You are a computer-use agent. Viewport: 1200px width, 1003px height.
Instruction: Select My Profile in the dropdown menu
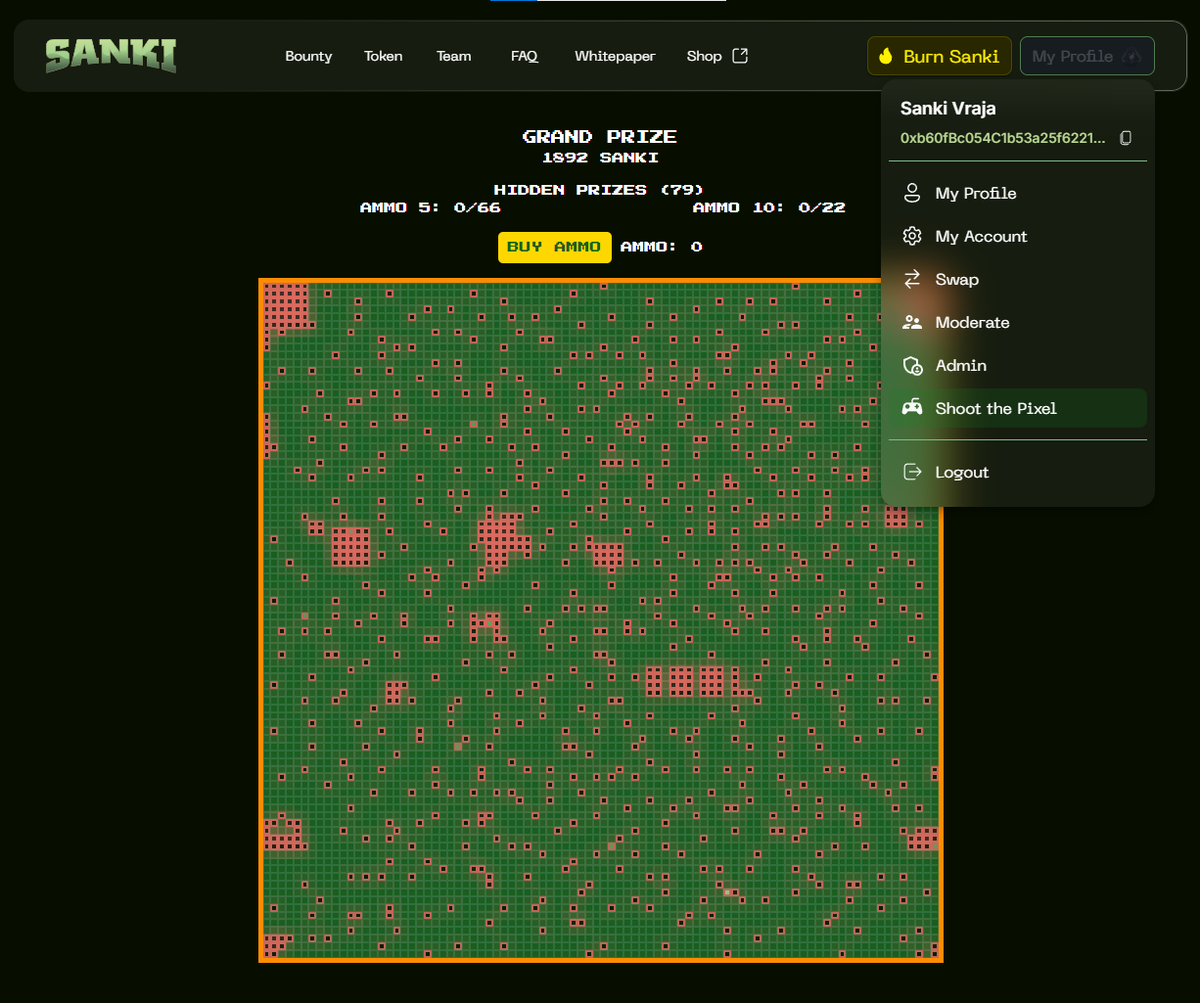tap(1018, 193)
